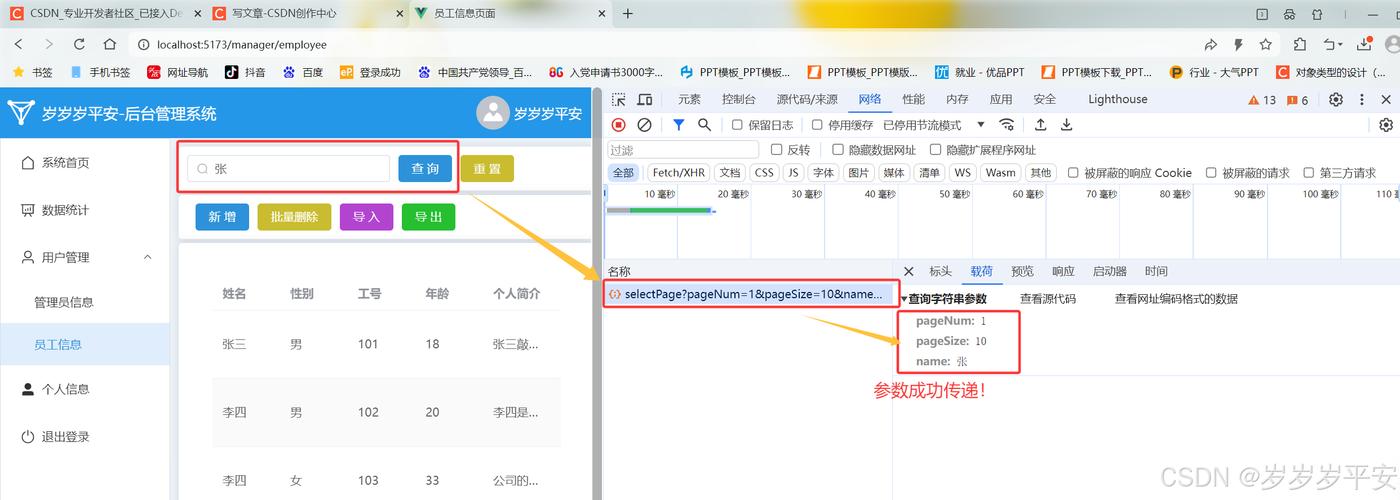This screenshot has width=1400, height=500.
Task: Reload the current page
Action: pos(79,44)
